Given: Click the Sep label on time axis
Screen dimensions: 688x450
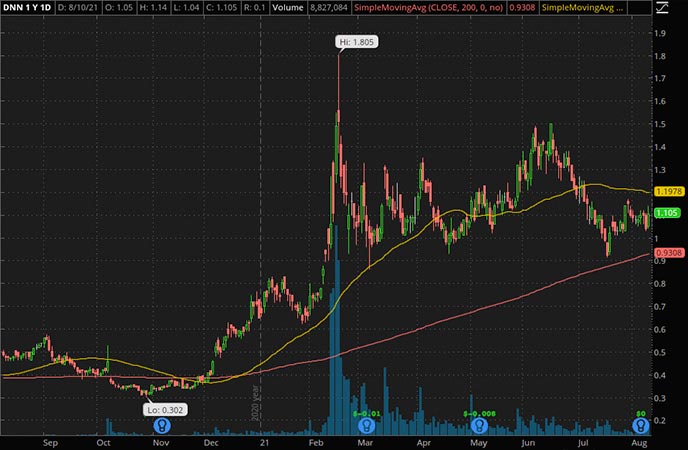Looking at the screenshot, I should [x=50, y=443].
